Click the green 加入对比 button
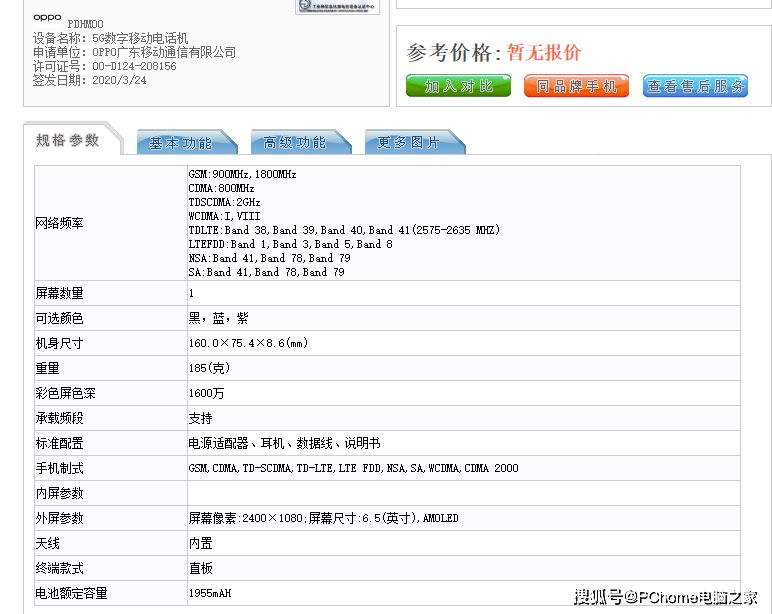772x614 pixels. pyautogui.click(x=458, y=86)
